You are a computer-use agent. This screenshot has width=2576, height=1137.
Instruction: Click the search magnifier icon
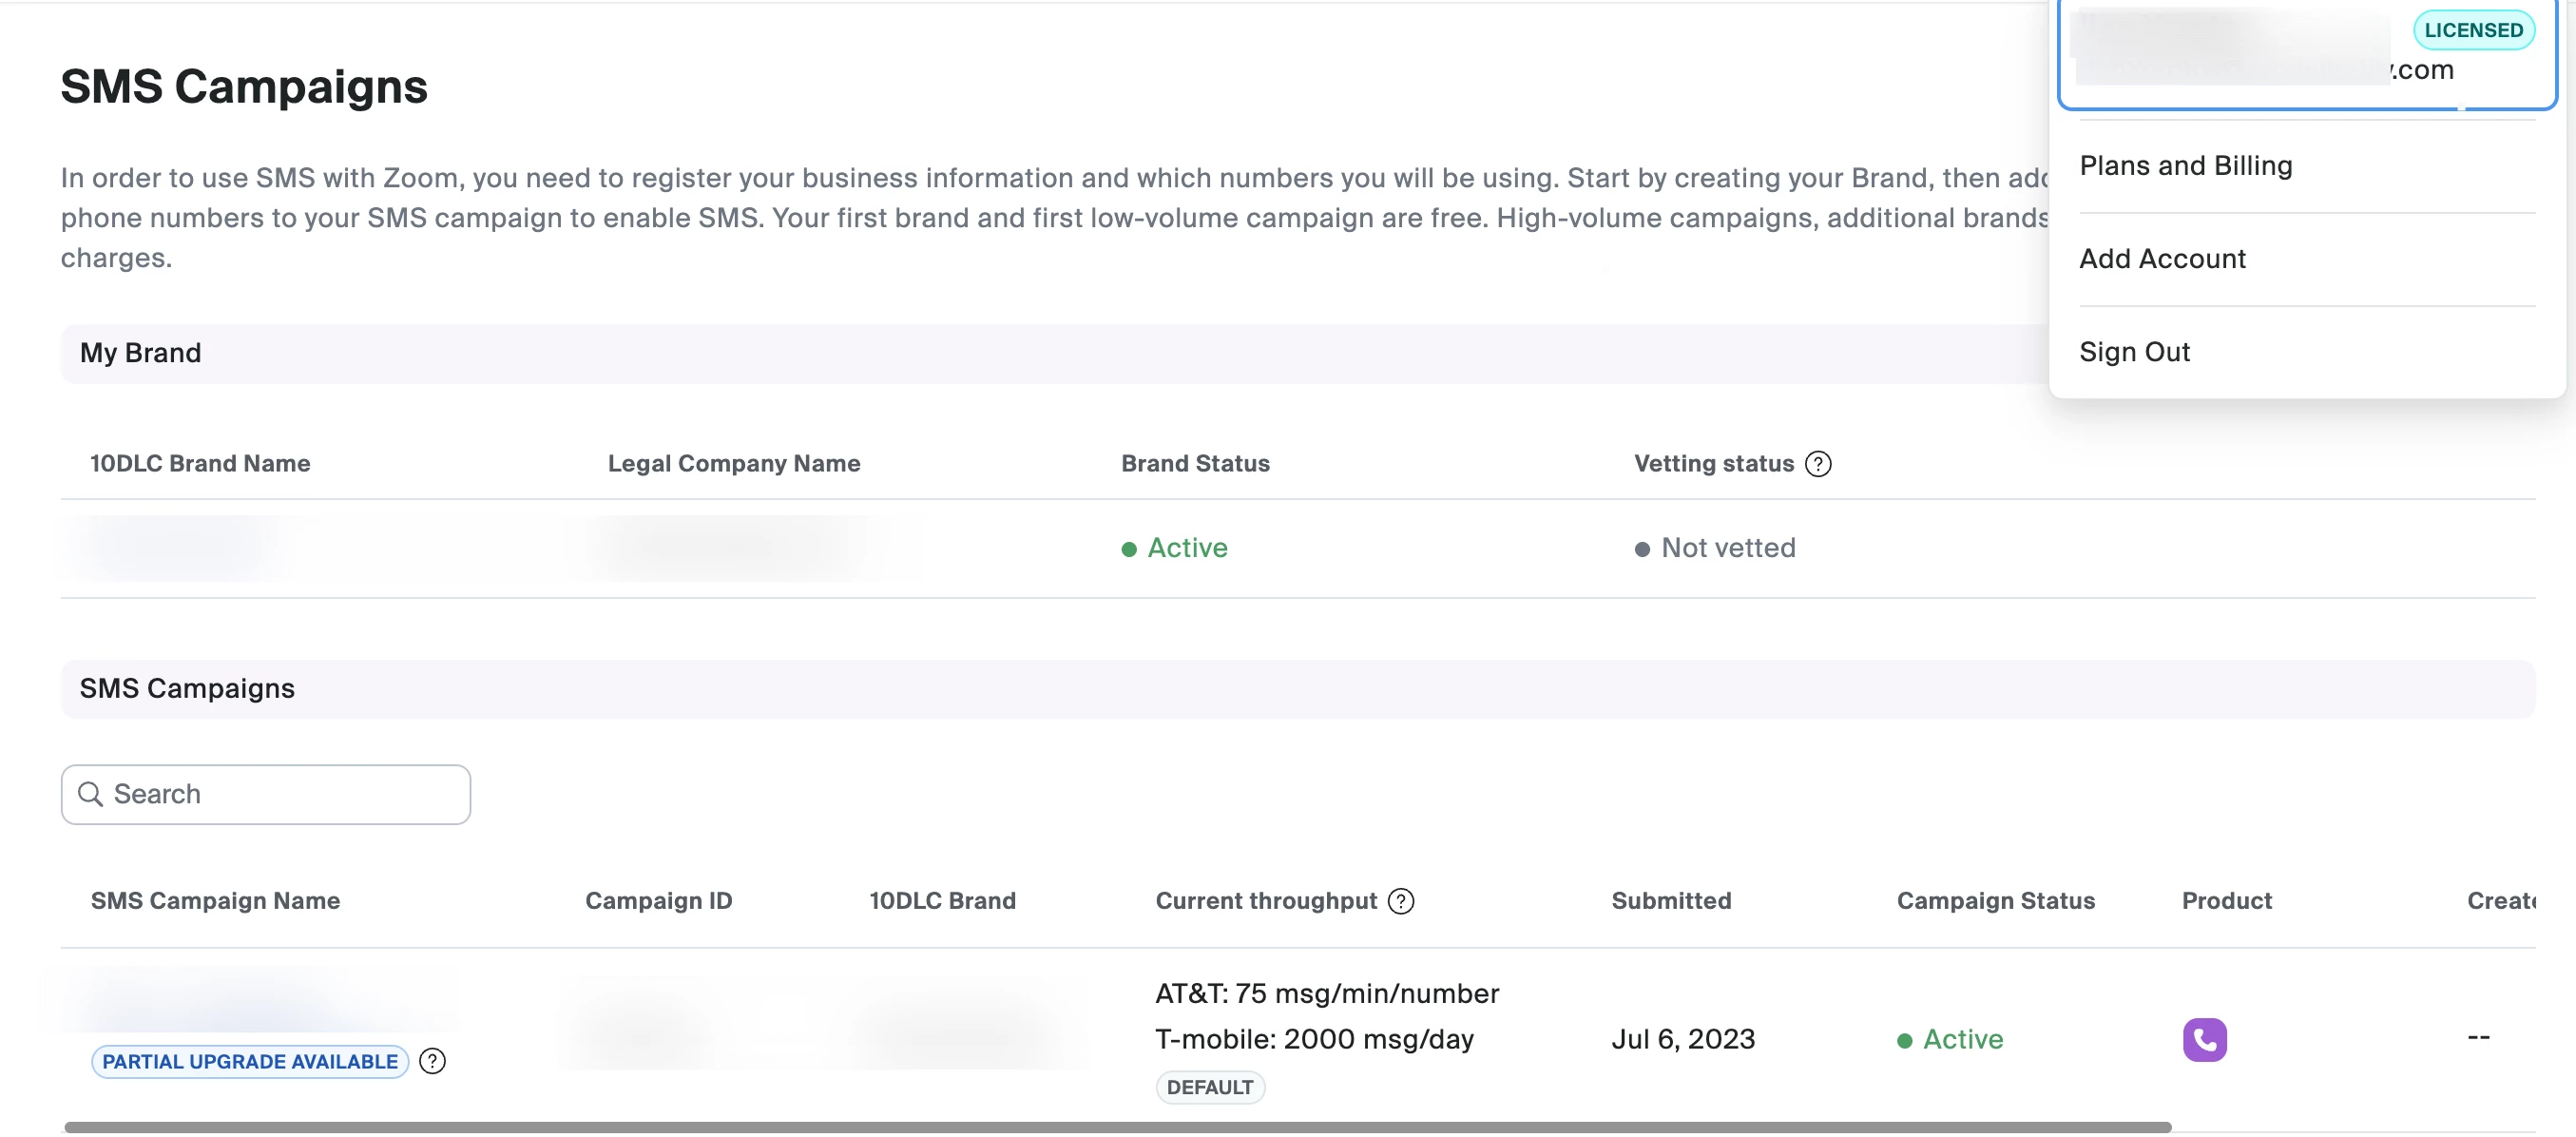[90, 794]
